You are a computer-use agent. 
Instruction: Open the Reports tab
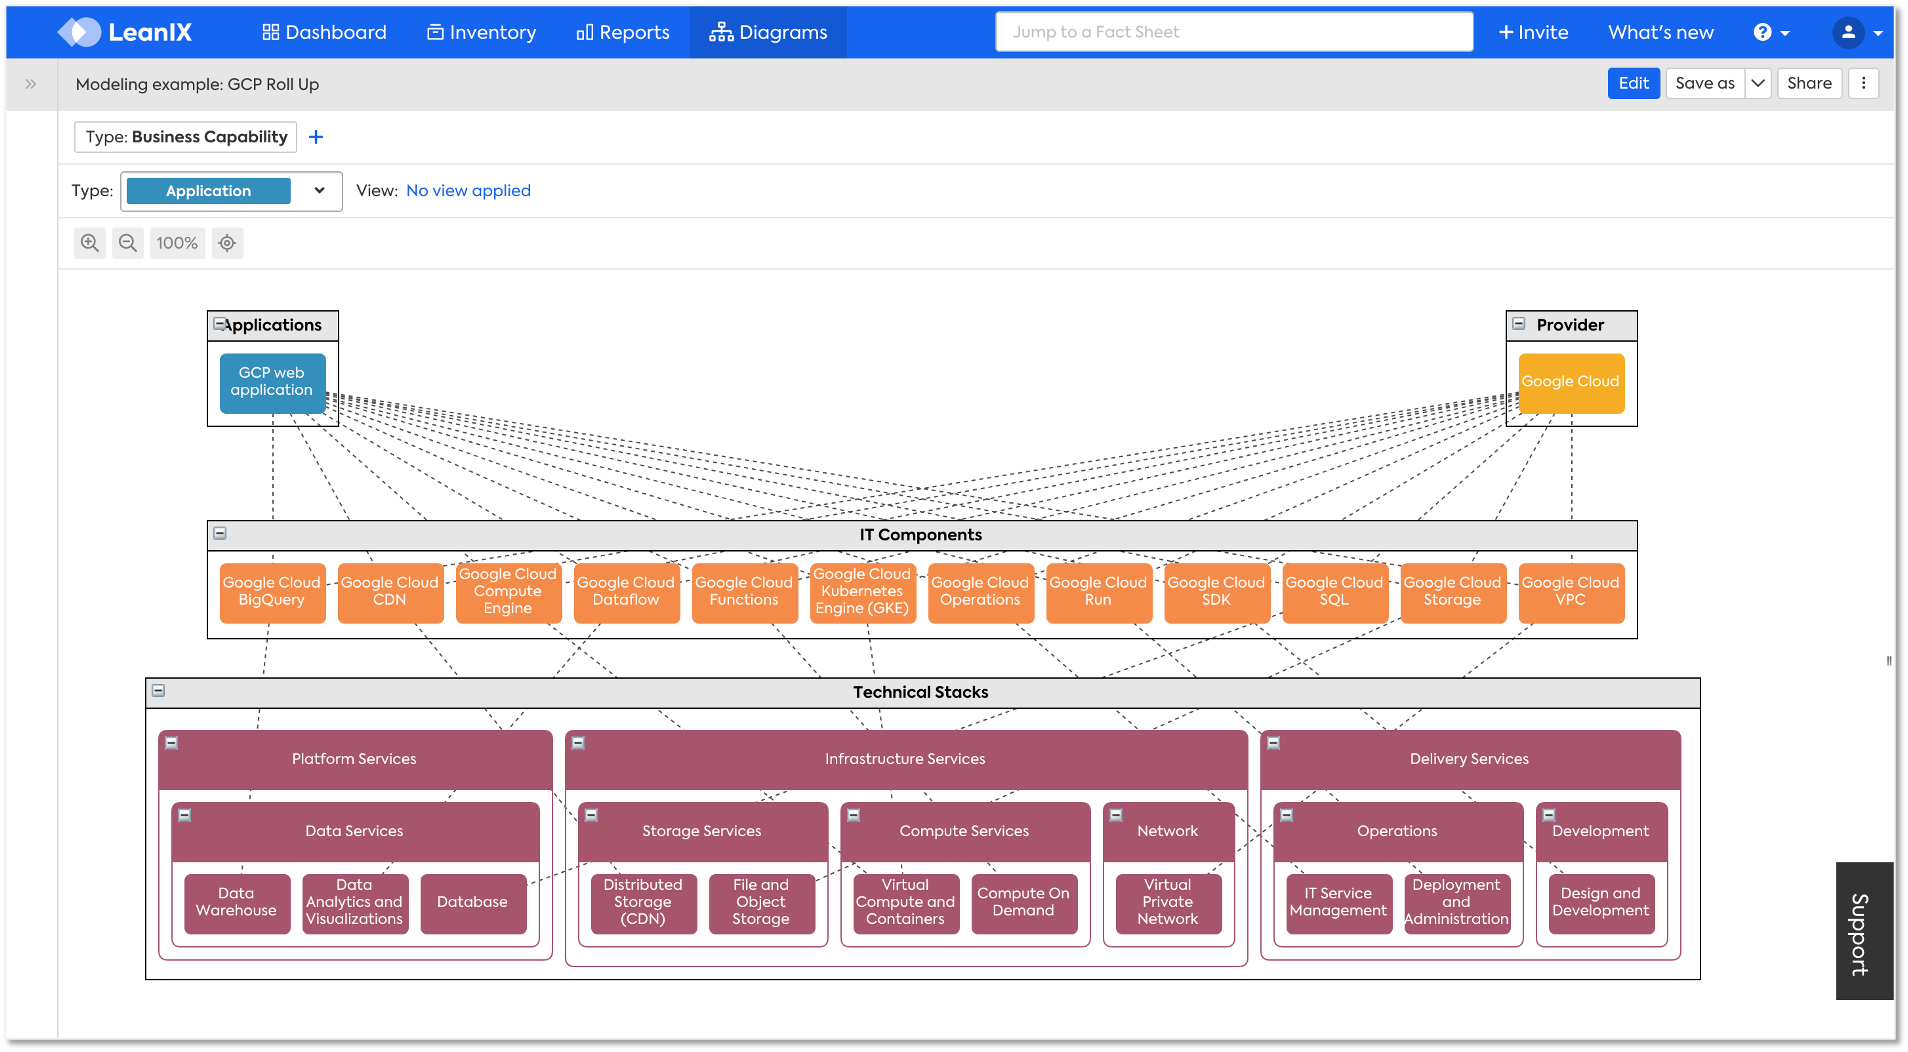coord(623,32)
